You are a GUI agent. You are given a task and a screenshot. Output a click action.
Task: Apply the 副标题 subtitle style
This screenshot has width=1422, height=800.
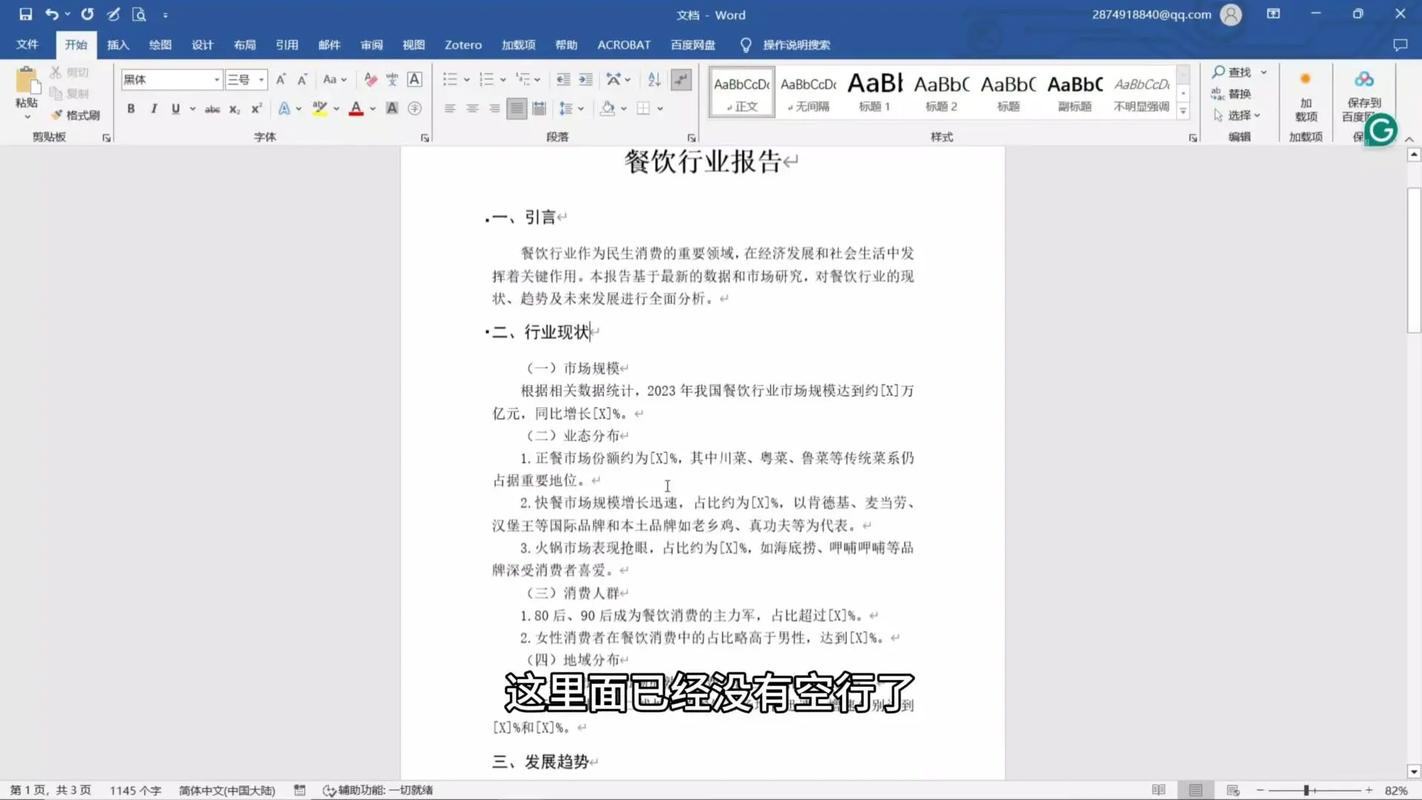pos(1075,92)
